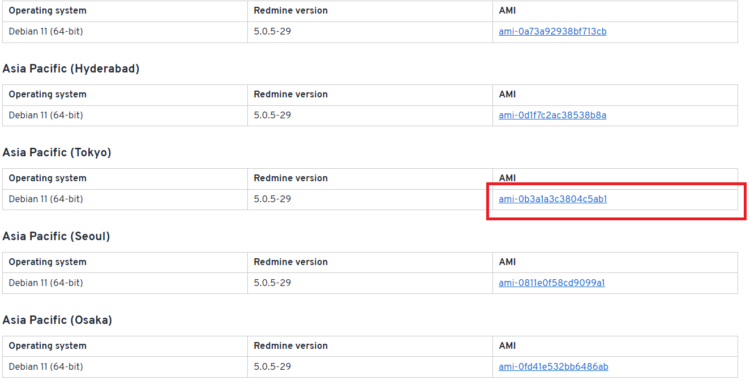750x380 pixels.
Task: Open Tokyo AMI link ami-0b3a1a3c3804c5ab1
Action: click(552, 199)
